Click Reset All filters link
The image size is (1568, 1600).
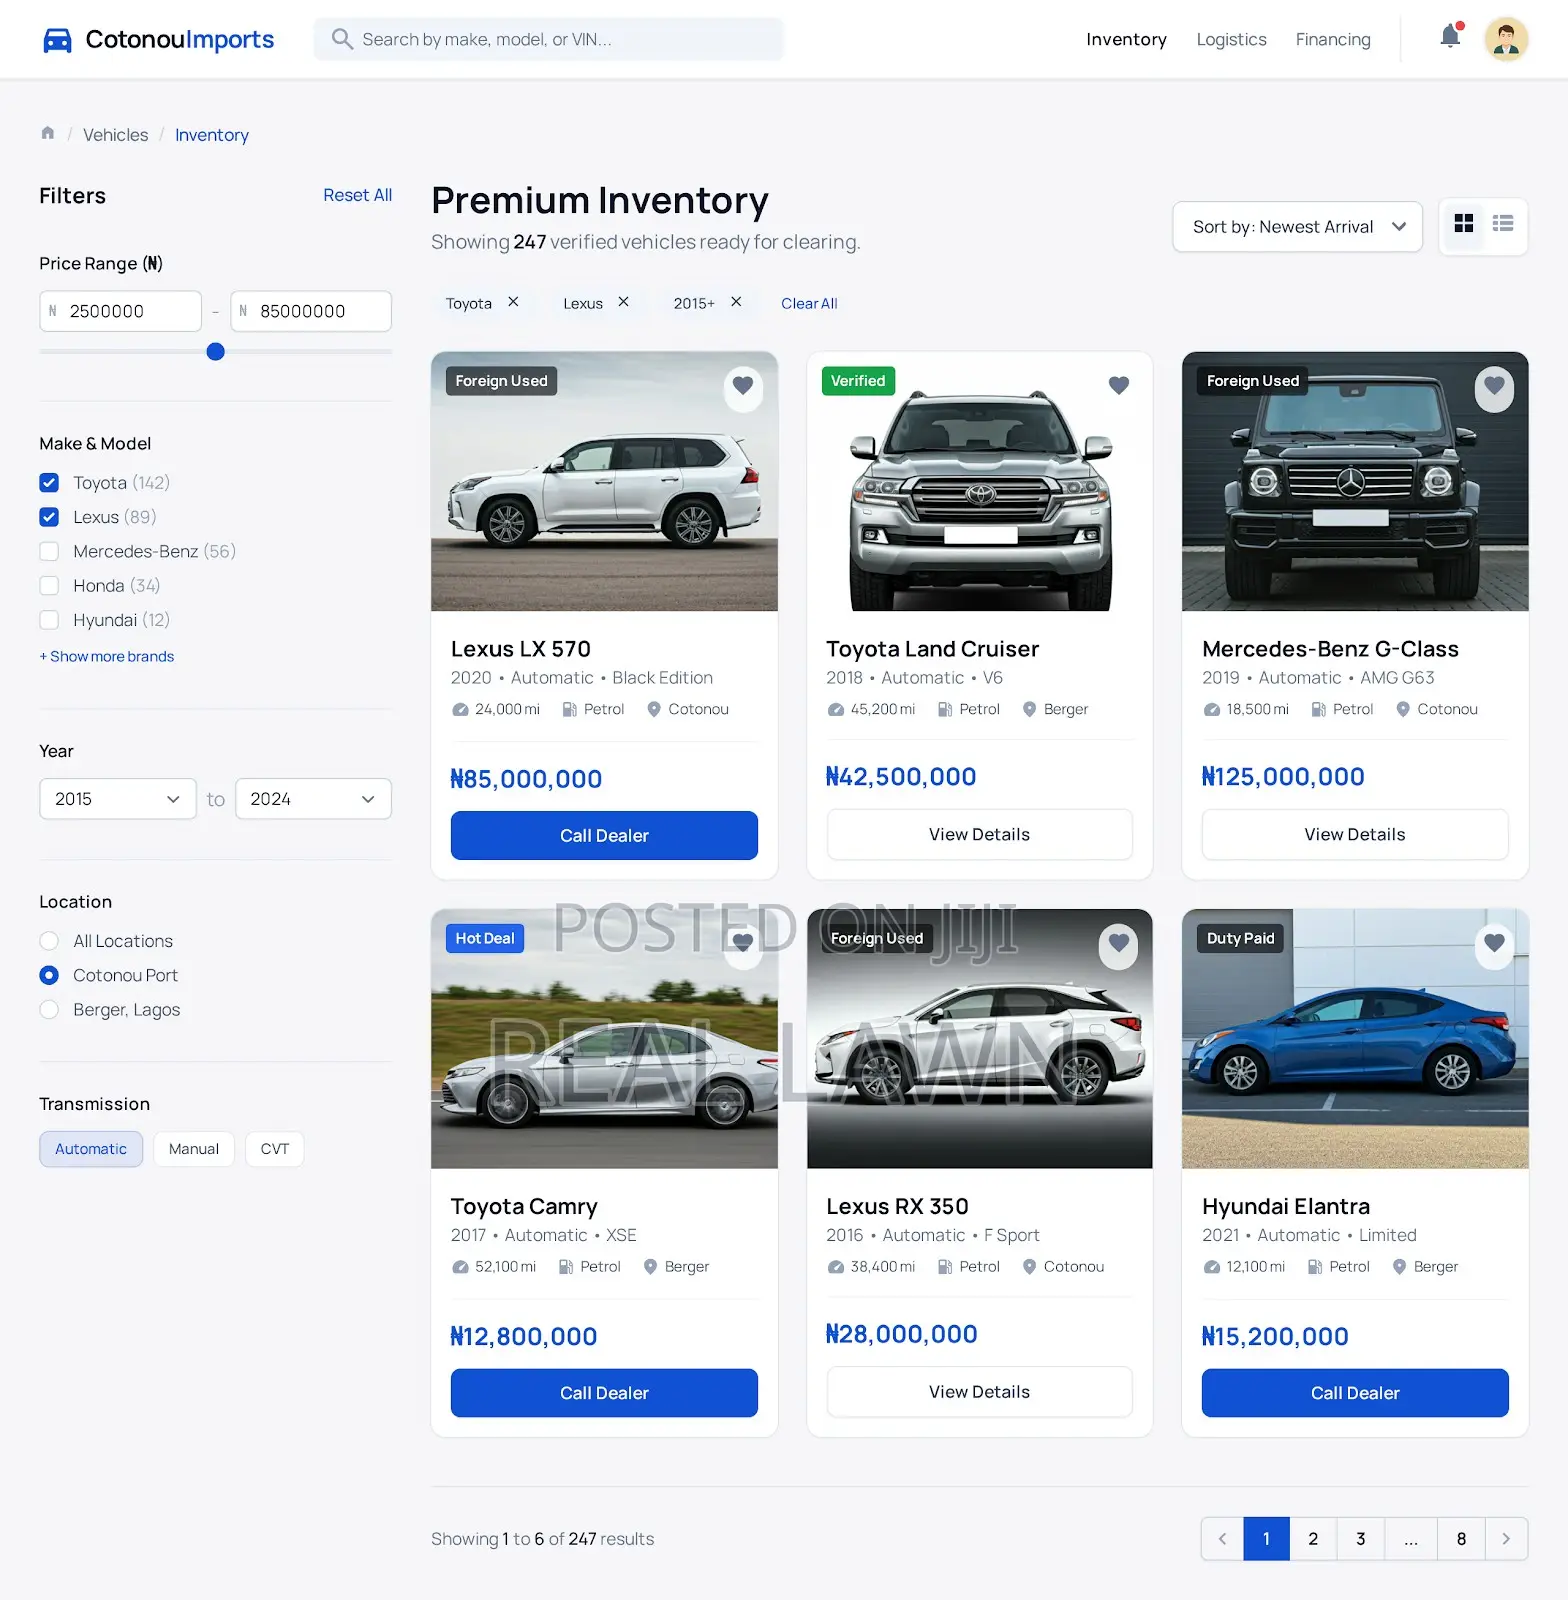(x=357, y=195)
